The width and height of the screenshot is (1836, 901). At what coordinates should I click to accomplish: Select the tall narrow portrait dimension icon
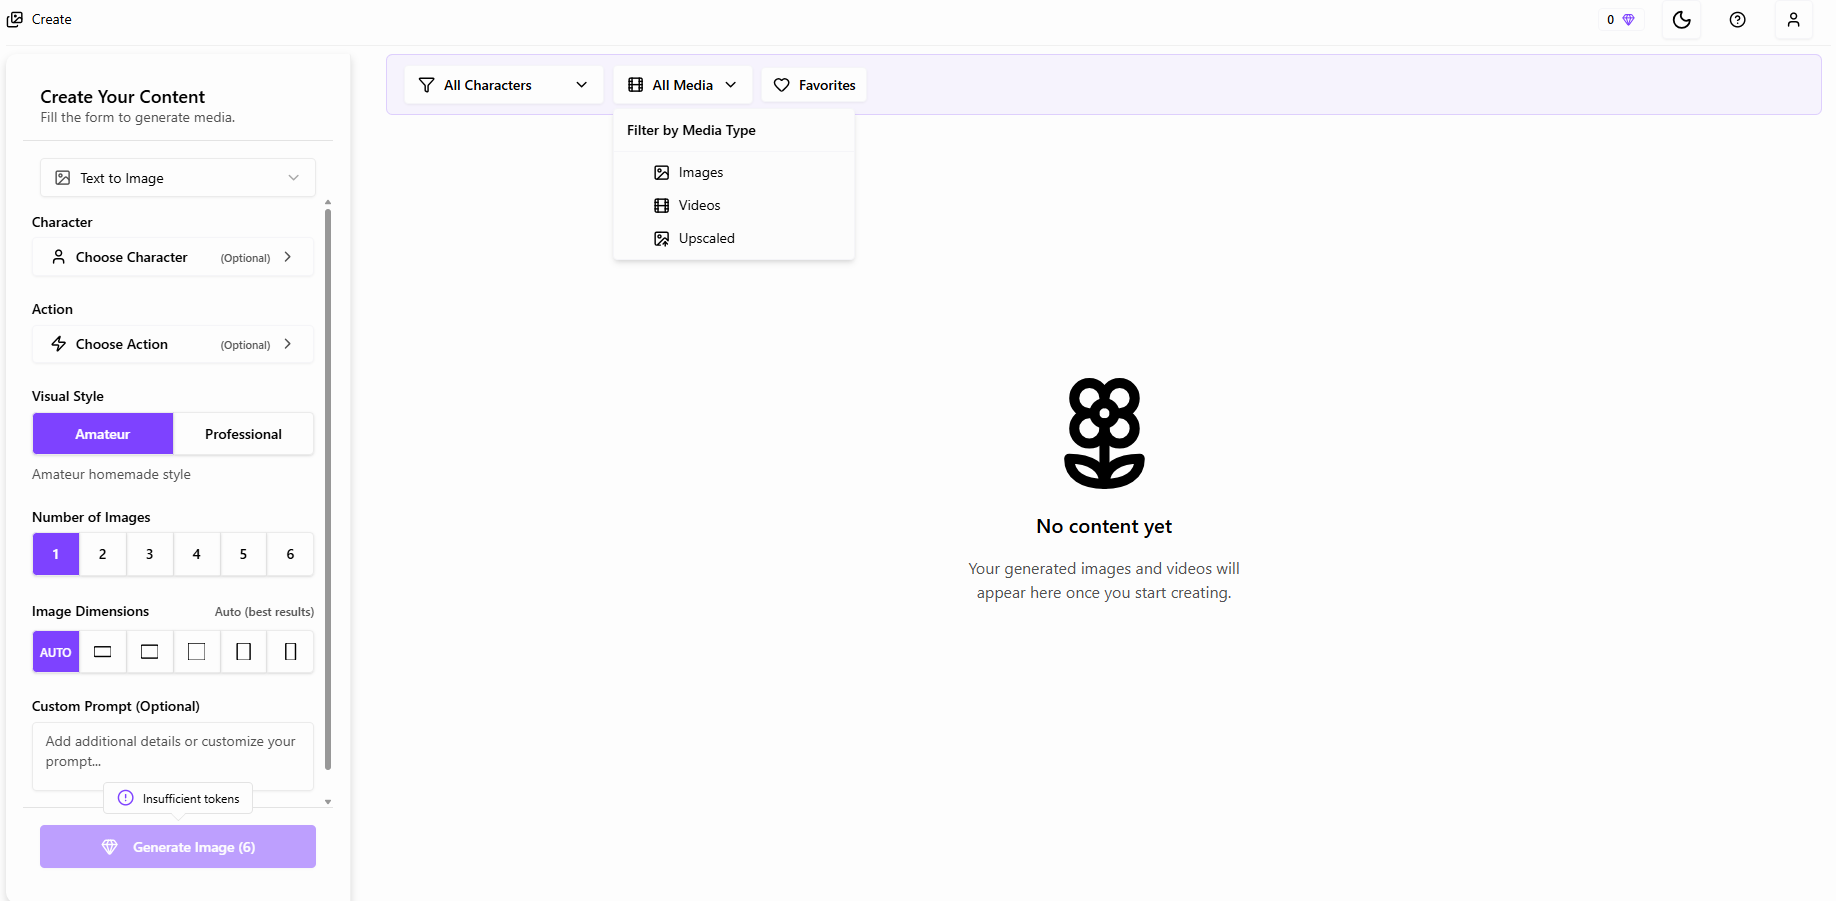tap(290, 652)
